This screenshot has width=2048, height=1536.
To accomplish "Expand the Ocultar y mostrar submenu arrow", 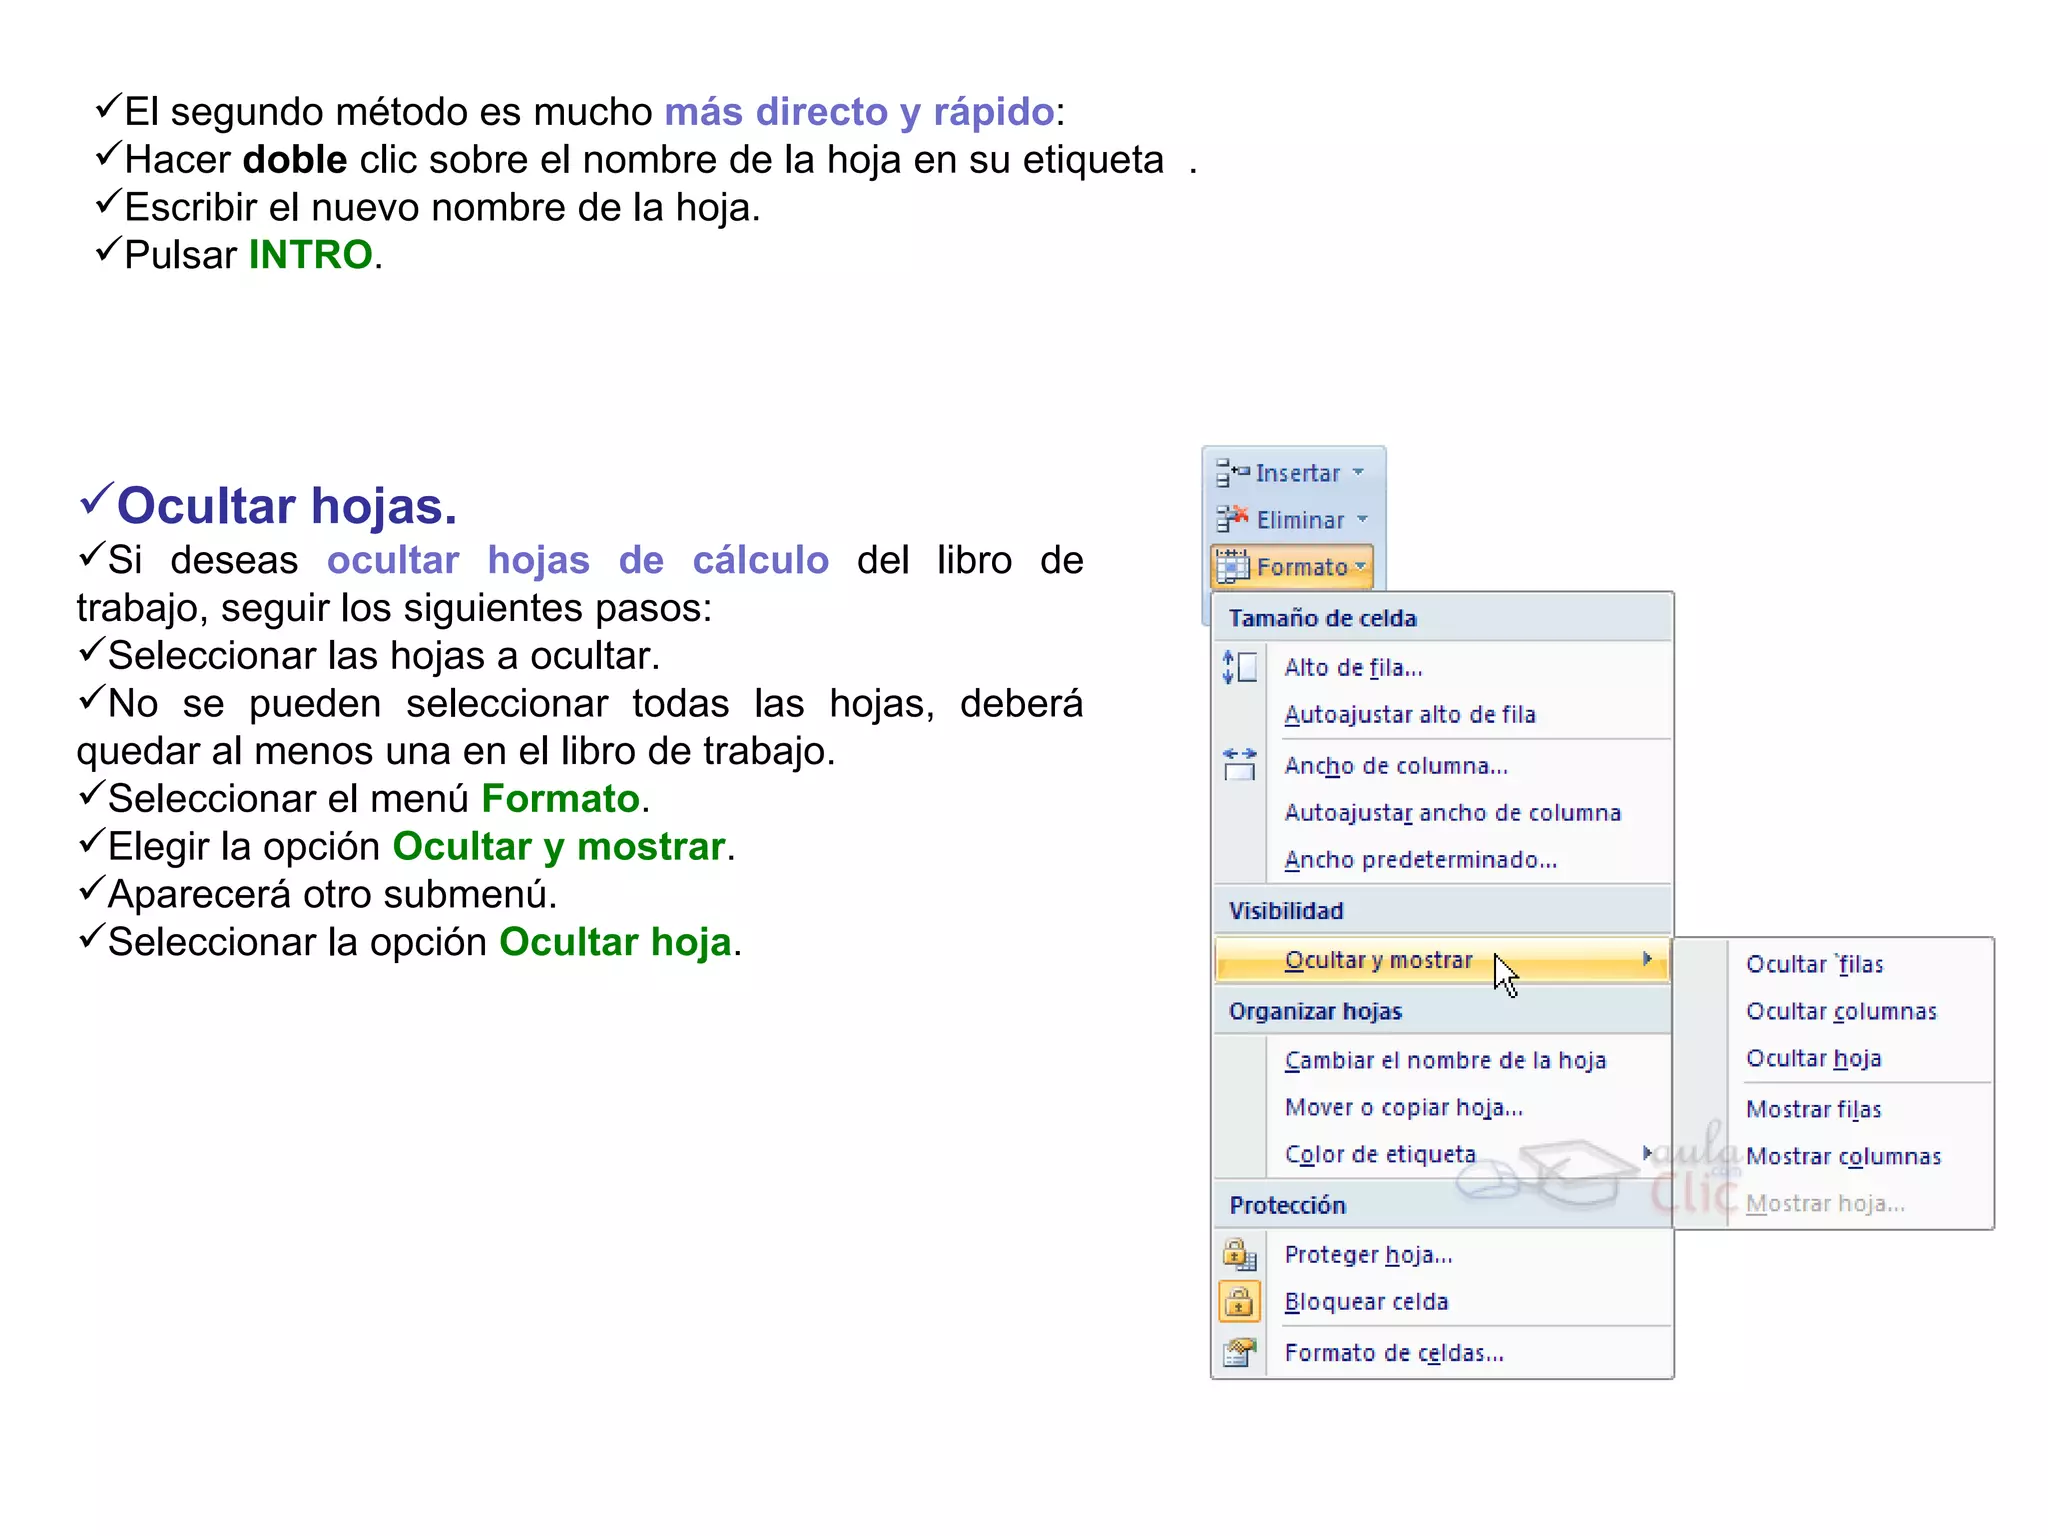I will pyautogui.click(x=1647, y=959).
